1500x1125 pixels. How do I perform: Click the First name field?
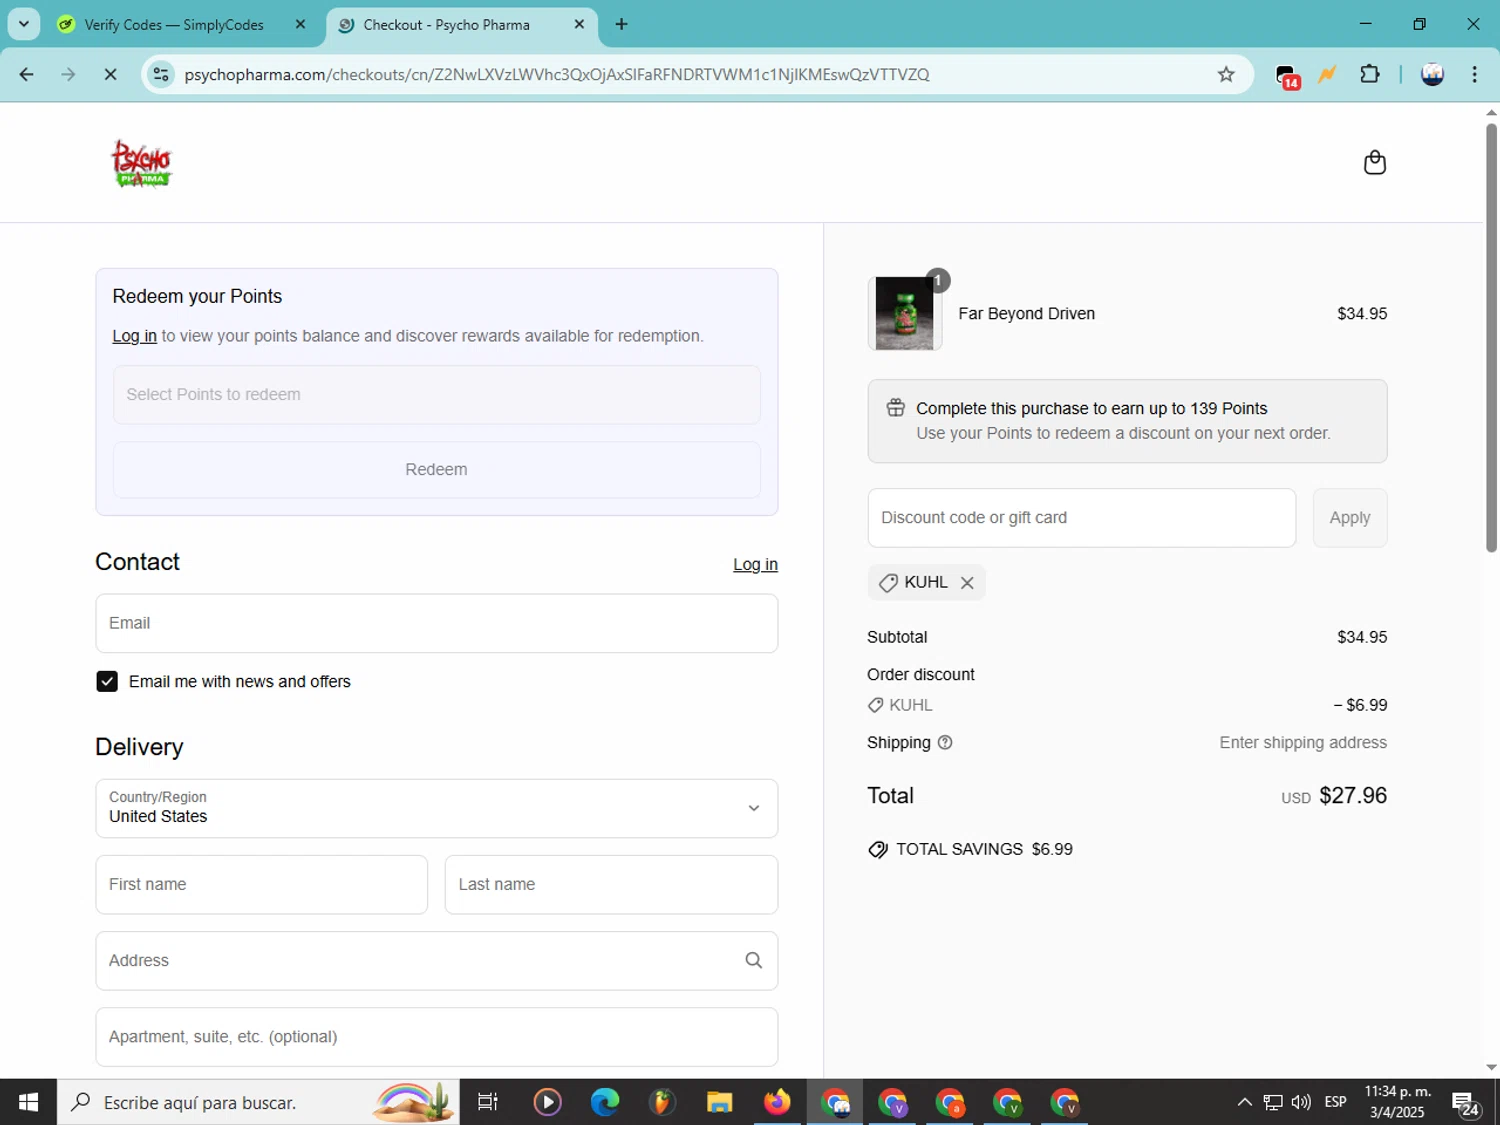tap(262, 884)
